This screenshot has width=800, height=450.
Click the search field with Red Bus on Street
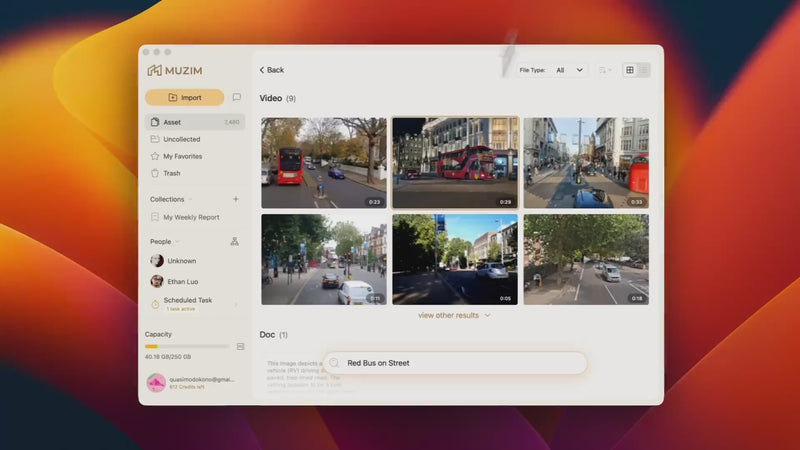click(455, 363)
